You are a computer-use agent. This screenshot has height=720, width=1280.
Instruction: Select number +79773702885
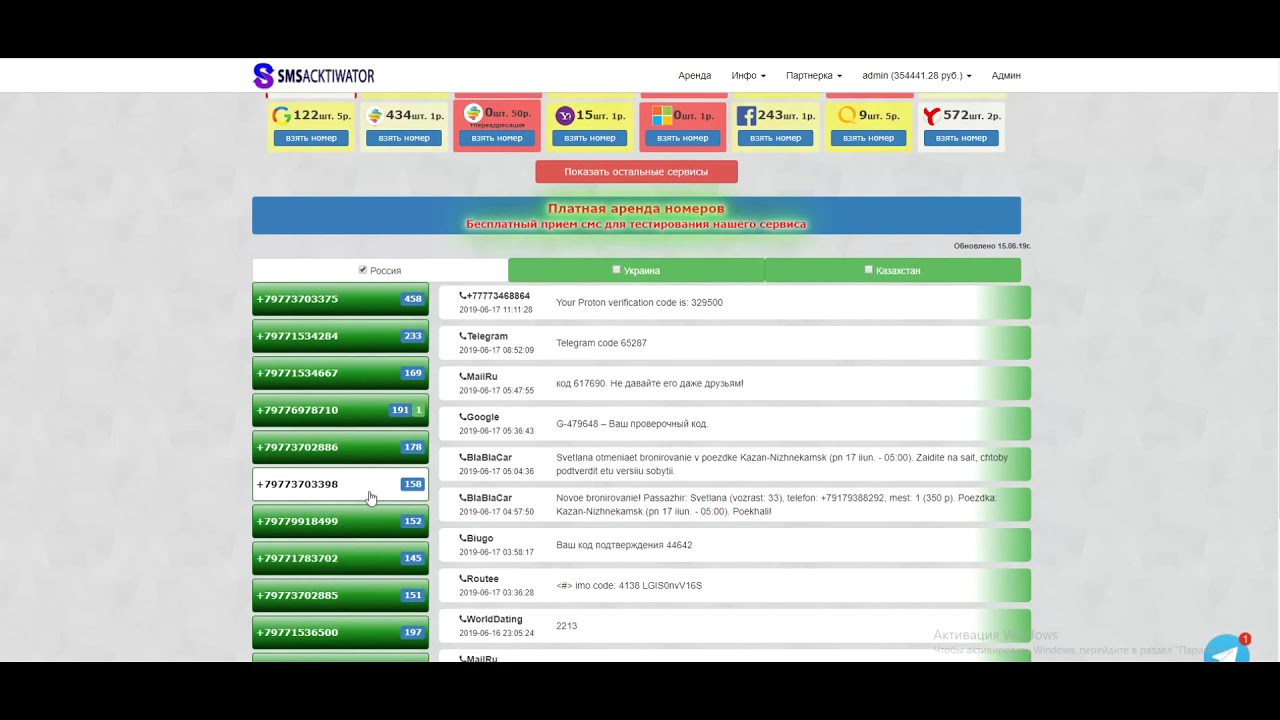click(340, 595)
